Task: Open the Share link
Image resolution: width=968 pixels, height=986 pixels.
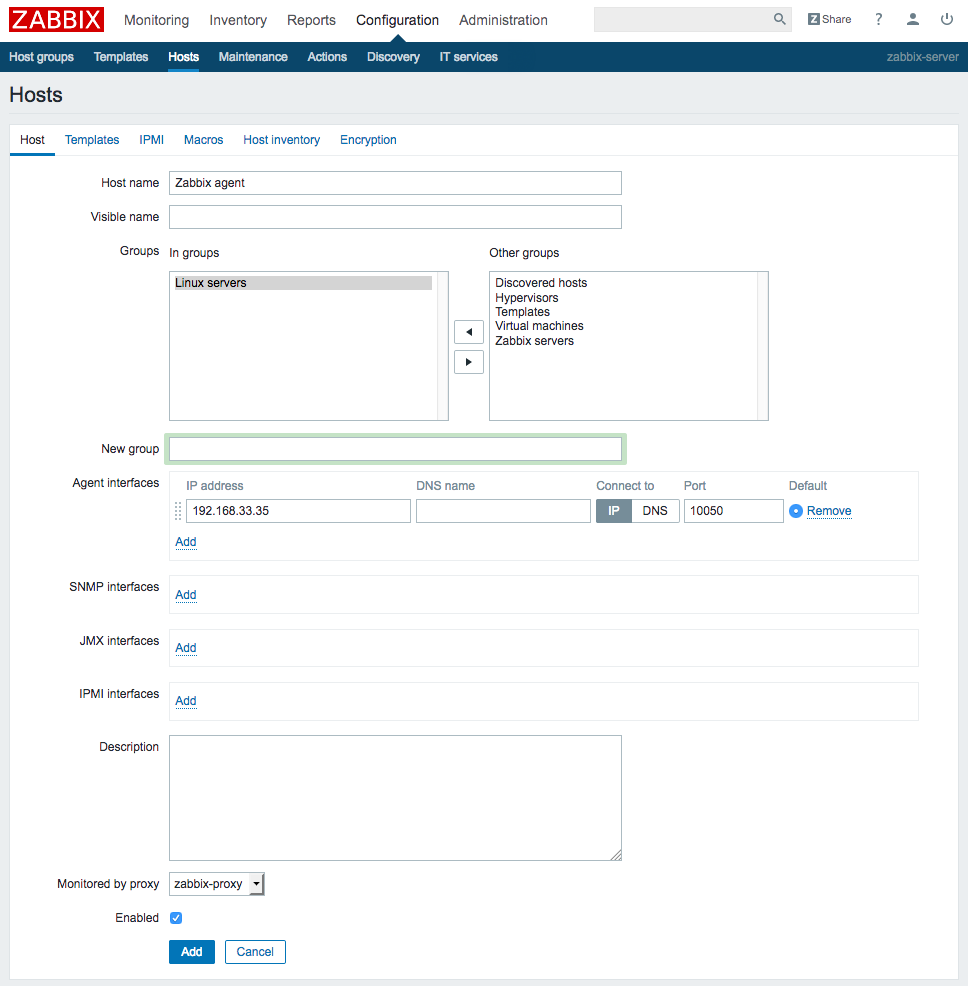Action: [830, 19]
